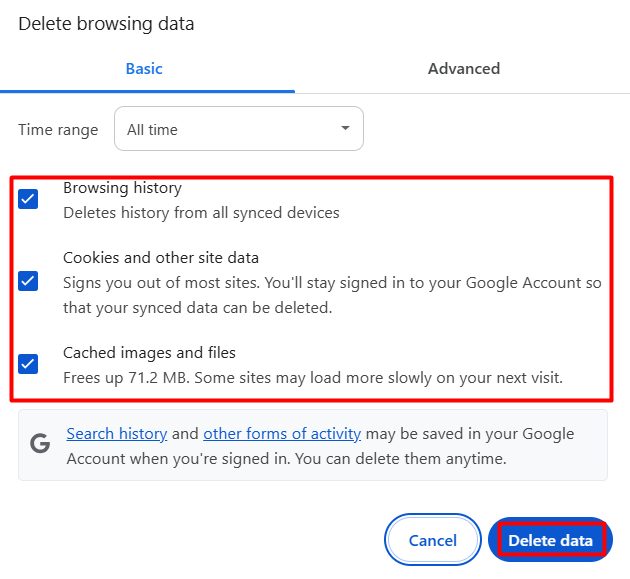Click the Delete browsing data title
Image resolution: width=630 pixels, height=579 pixels.
click(106, 24)
